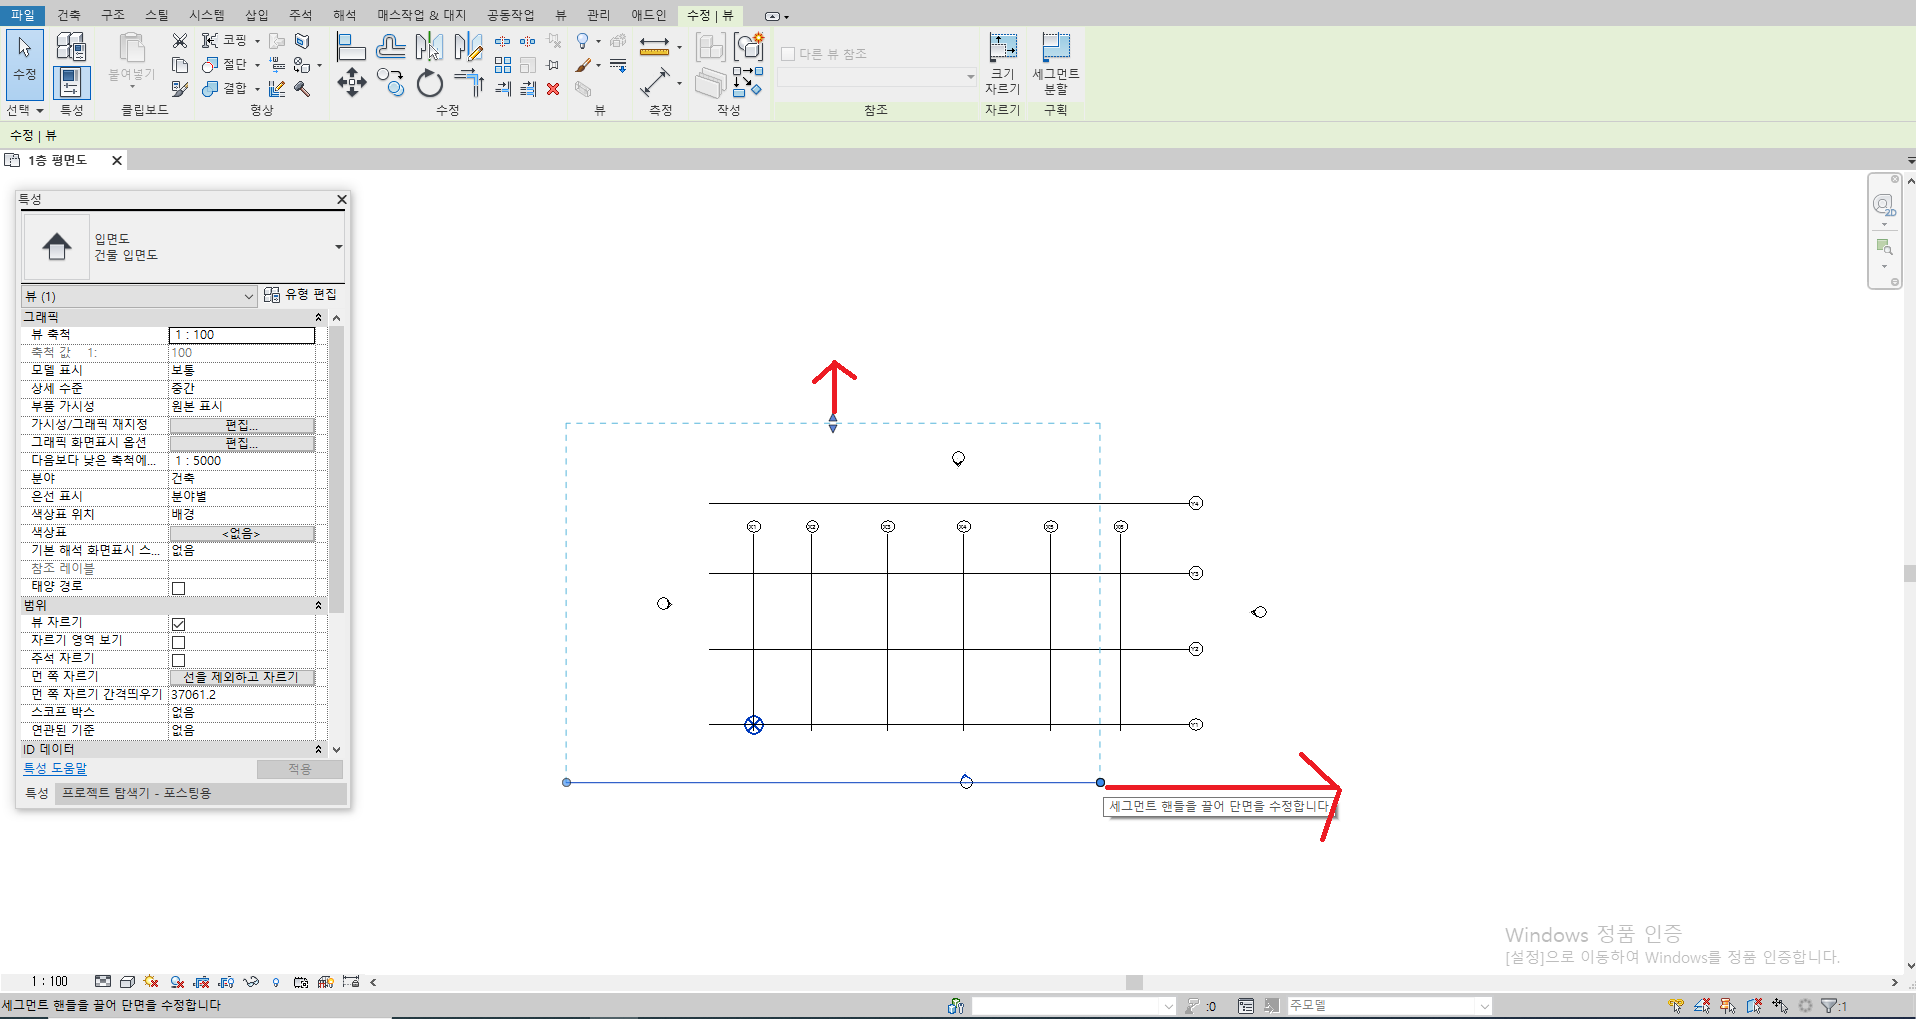Select the Move tool icon

tap(351, 83)
